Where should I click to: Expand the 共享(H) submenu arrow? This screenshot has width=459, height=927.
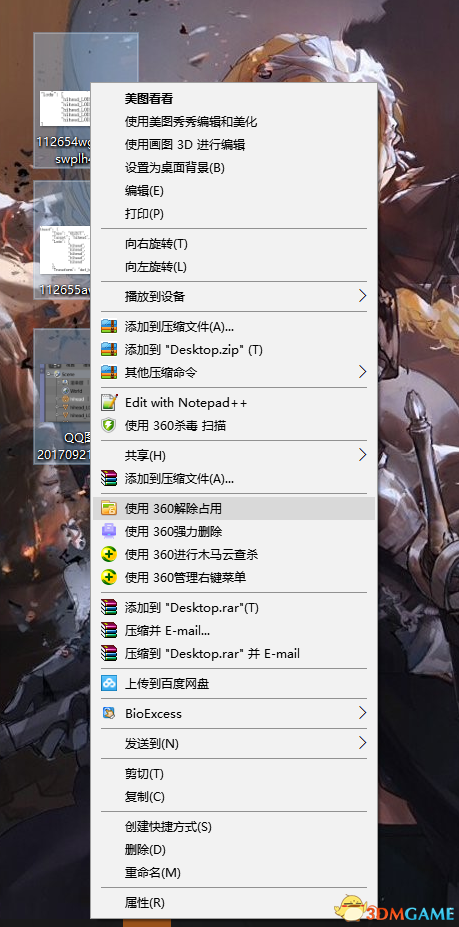point(363,455)
